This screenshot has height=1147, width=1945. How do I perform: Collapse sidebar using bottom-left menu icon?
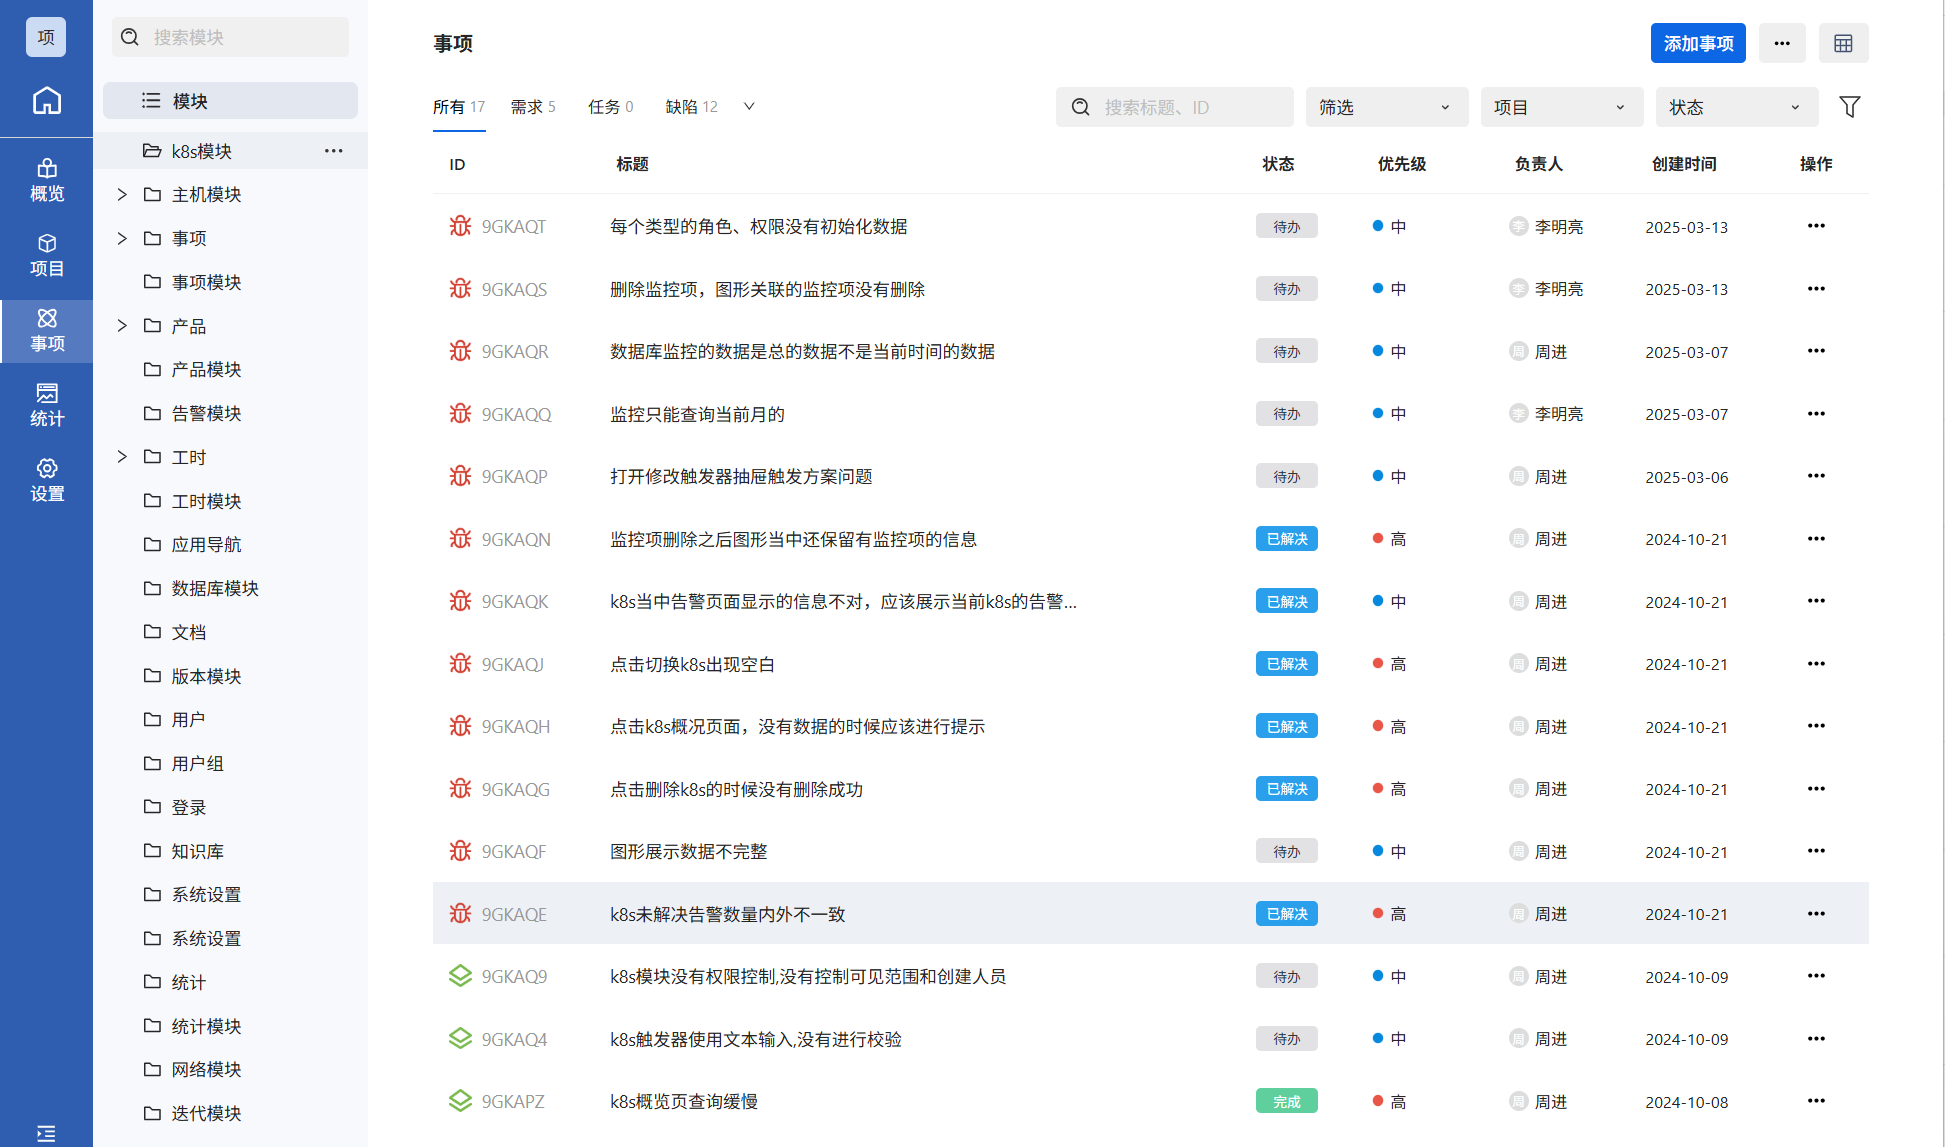click(46, 1133)
